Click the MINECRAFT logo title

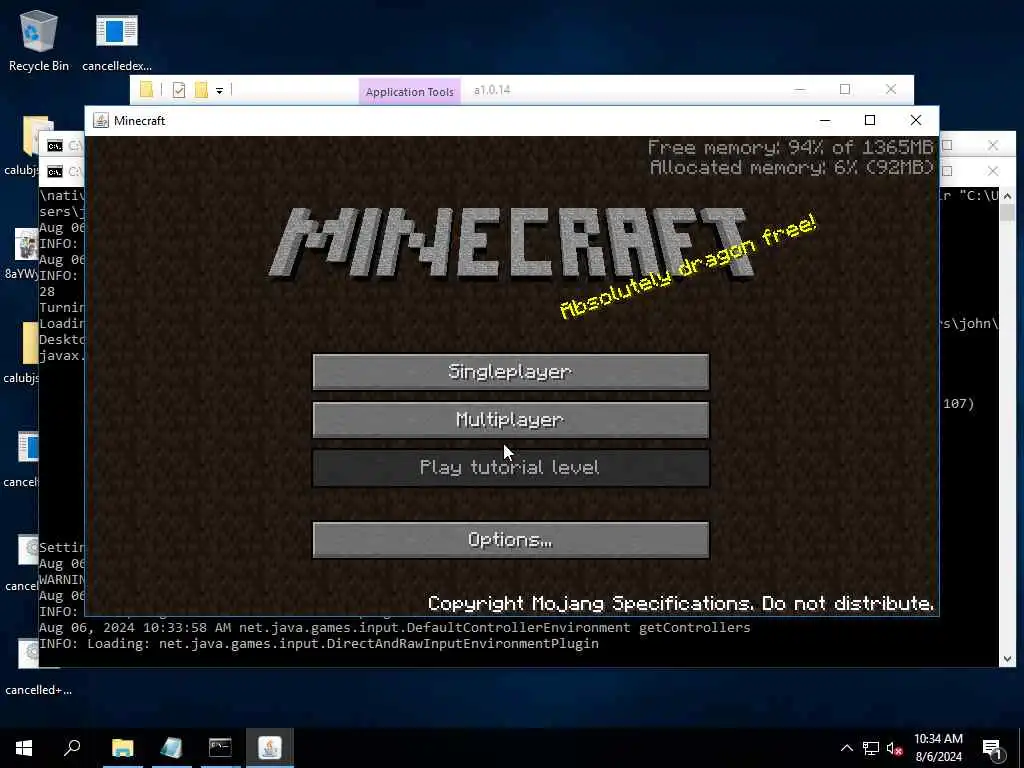(x=510, y=244)
